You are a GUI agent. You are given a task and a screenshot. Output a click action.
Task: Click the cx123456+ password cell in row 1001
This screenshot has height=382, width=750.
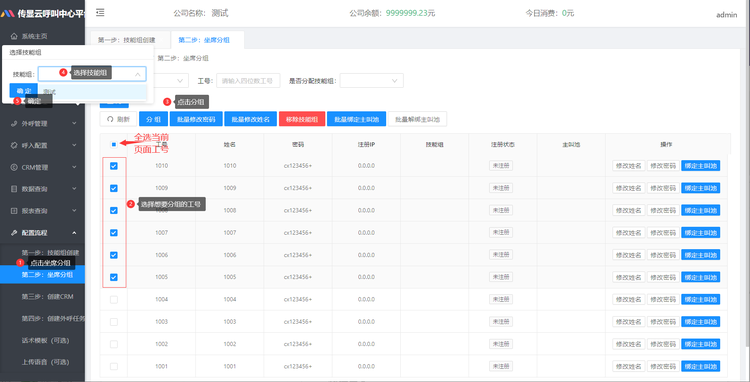pyautogui.click(x=298, y=366)
